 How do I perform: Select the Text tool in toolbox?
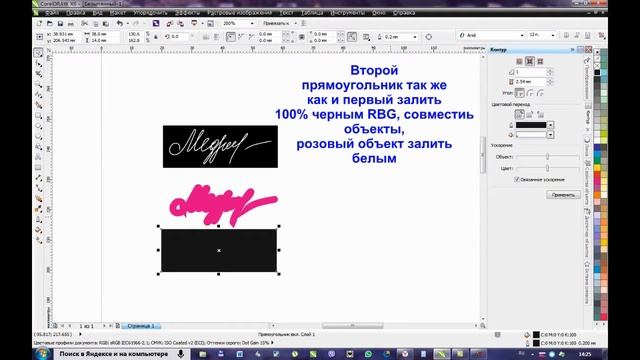pos(38,157)
